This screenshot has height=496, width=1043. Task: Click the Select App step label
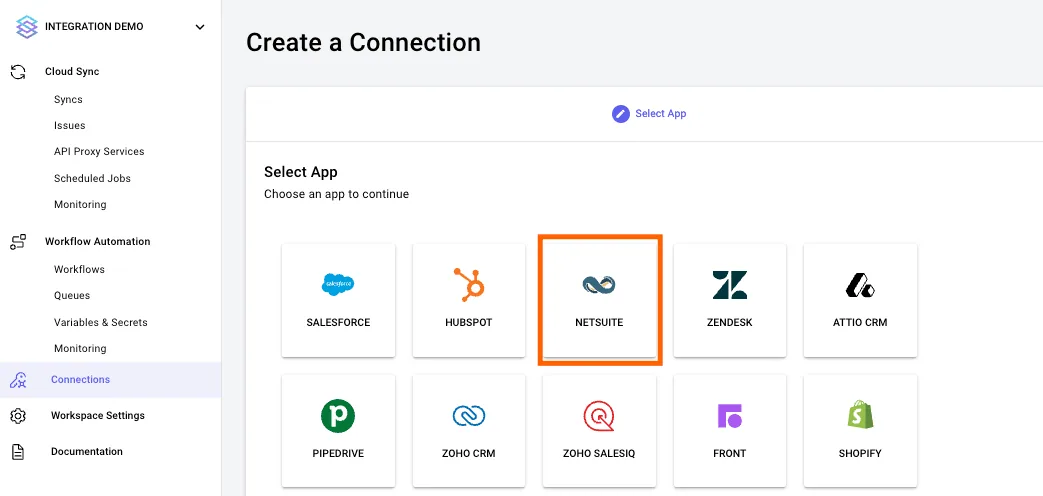click(x=661, y=114)
